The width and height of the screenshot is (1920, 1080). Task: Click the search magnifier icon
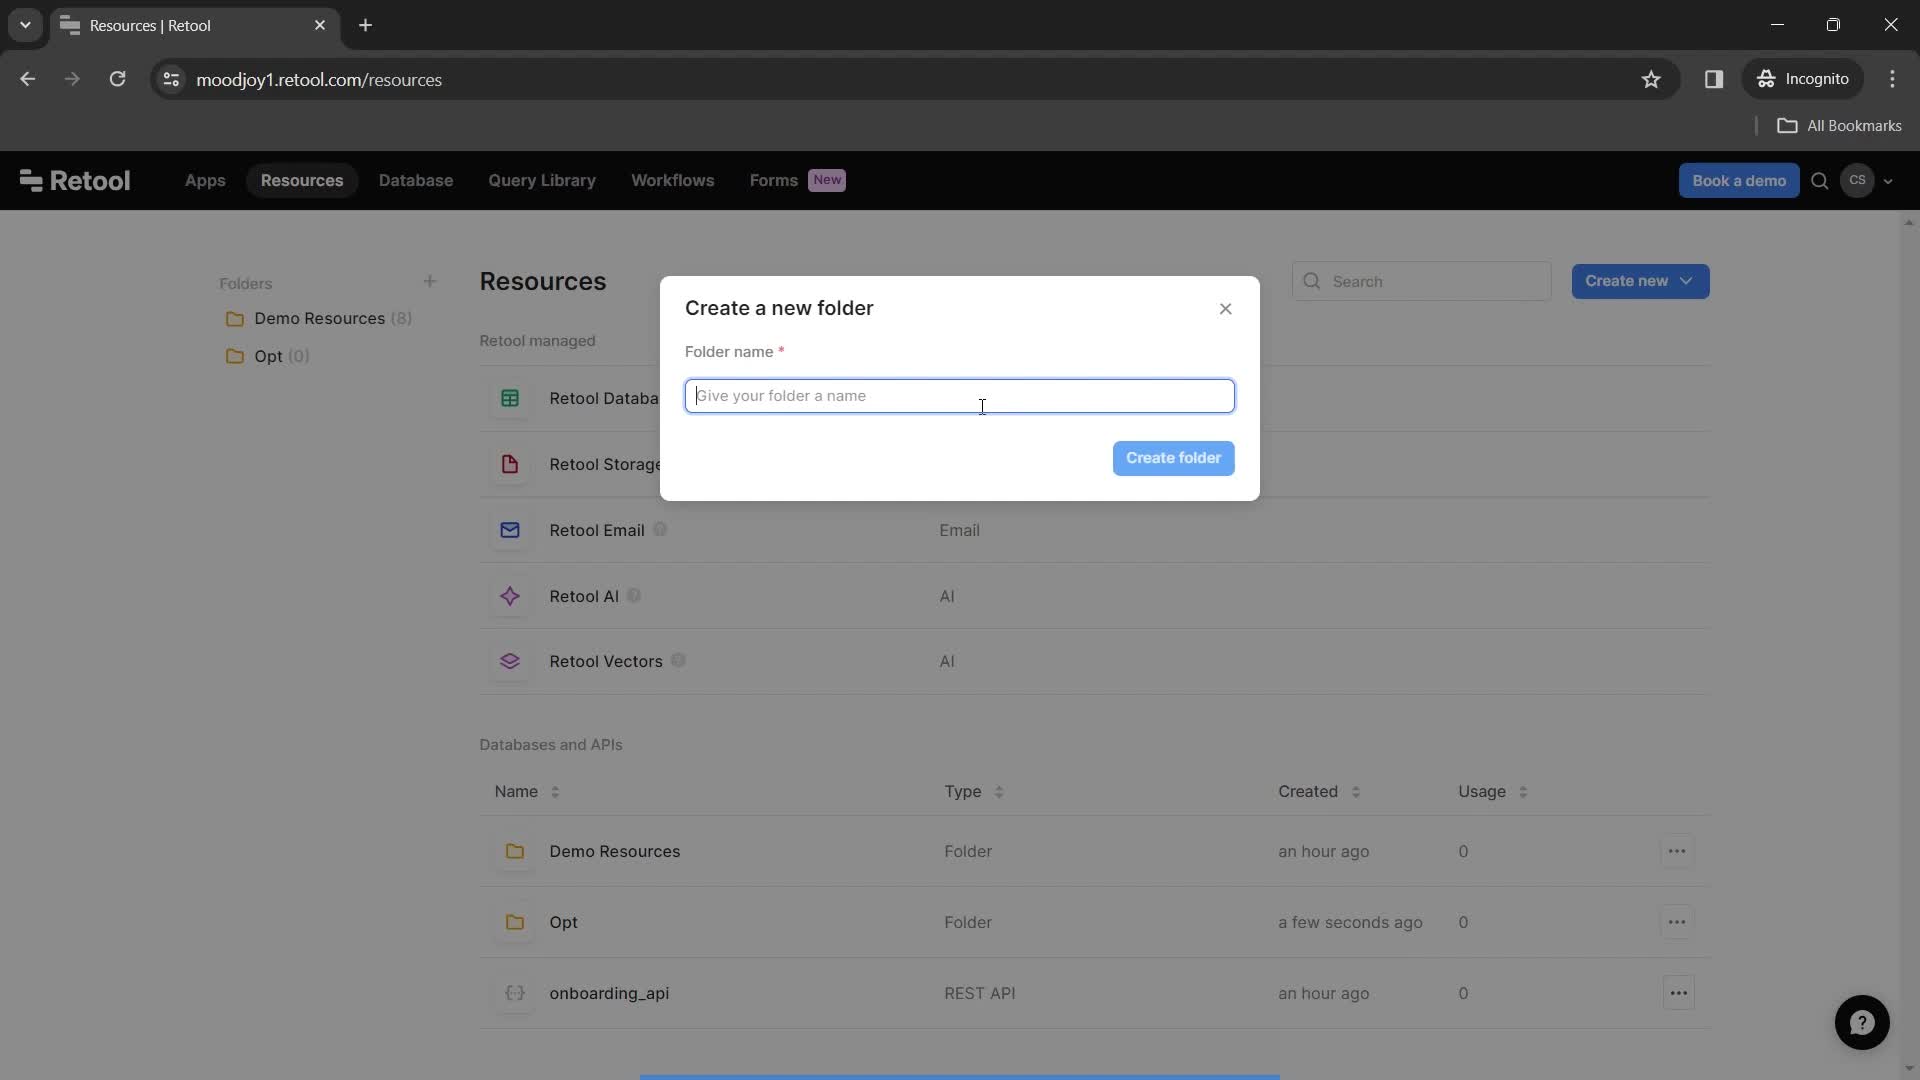(1820, 181)
